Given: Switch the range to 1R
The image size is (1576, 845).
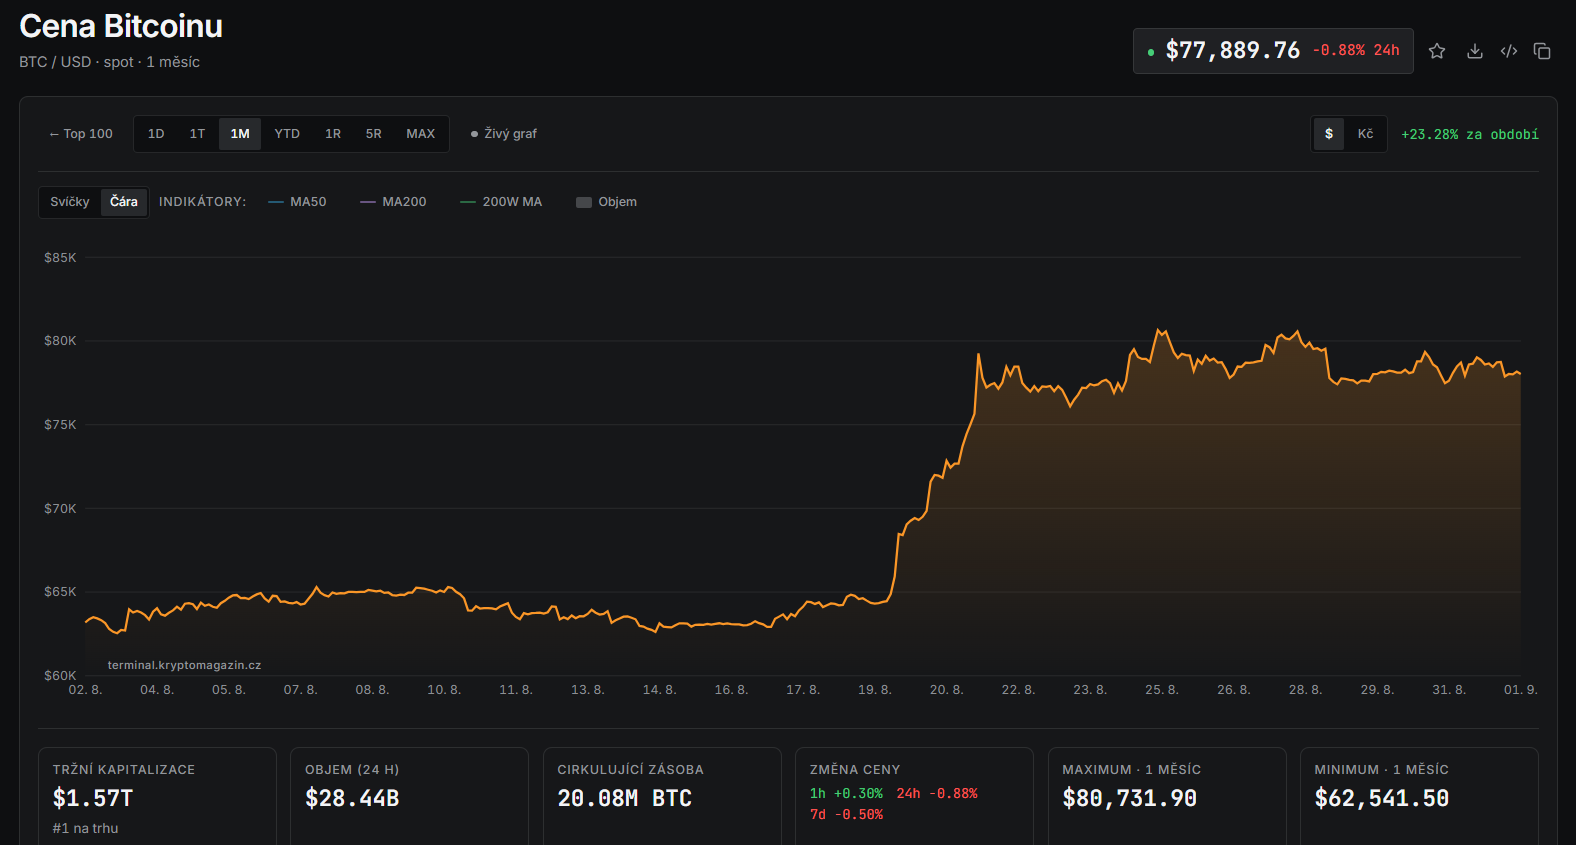Looking at the screenshot, I should click(x=333, y=134).
